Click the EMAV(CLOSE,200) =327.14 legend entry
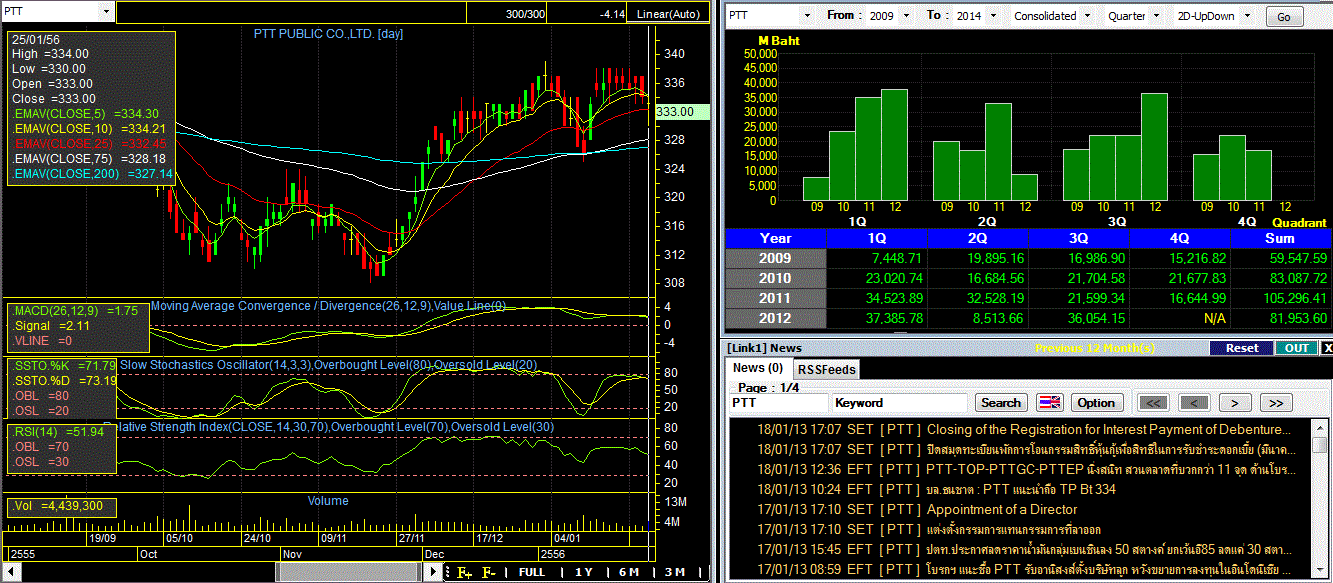 92,174
